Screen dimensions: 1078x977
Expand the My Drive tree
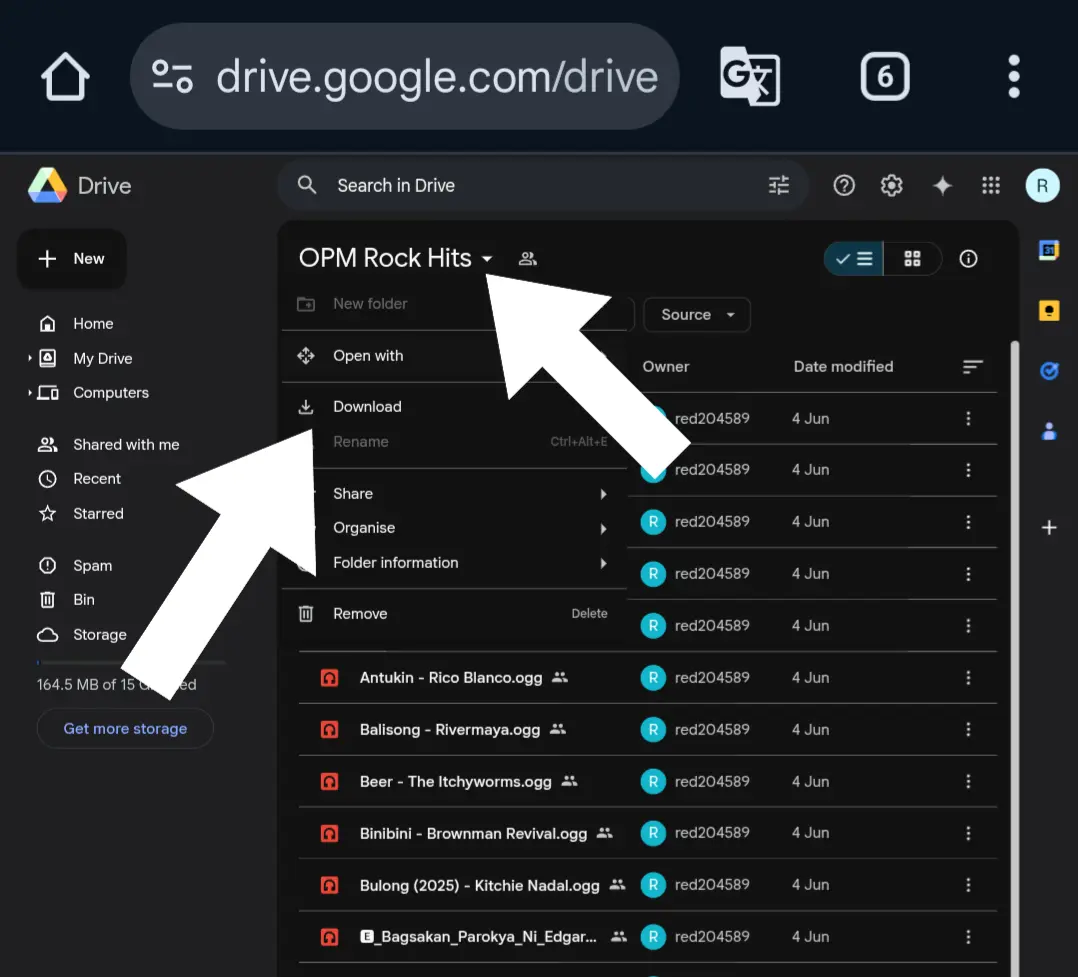(x=30, y=358)
